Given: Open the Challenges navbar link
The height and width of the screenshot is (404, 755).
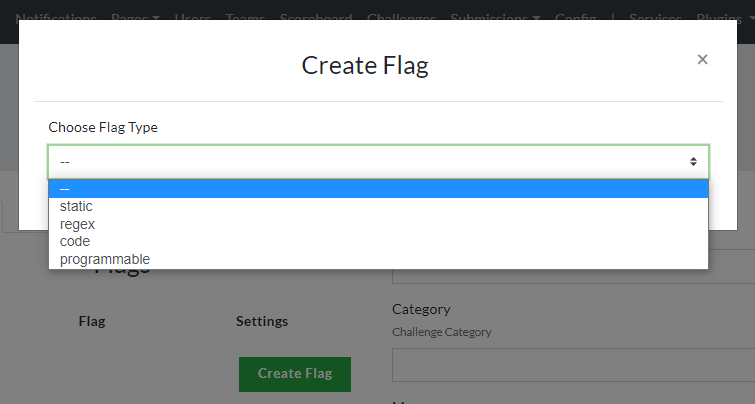Looking at the screenshot, I should point(401,19).
